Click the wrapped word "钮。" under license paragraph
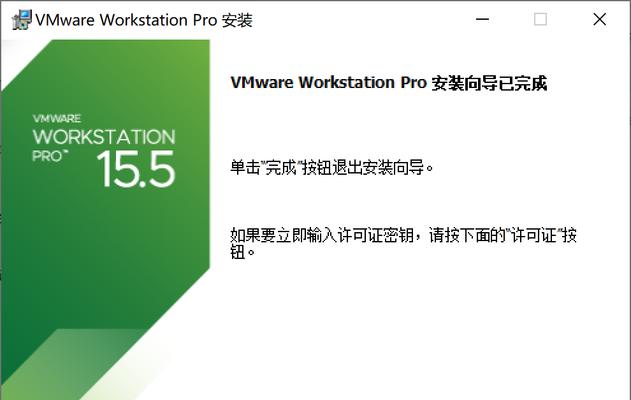Image resolution: width=631 pixels, height=400 pixels. (x=243, y=252)
